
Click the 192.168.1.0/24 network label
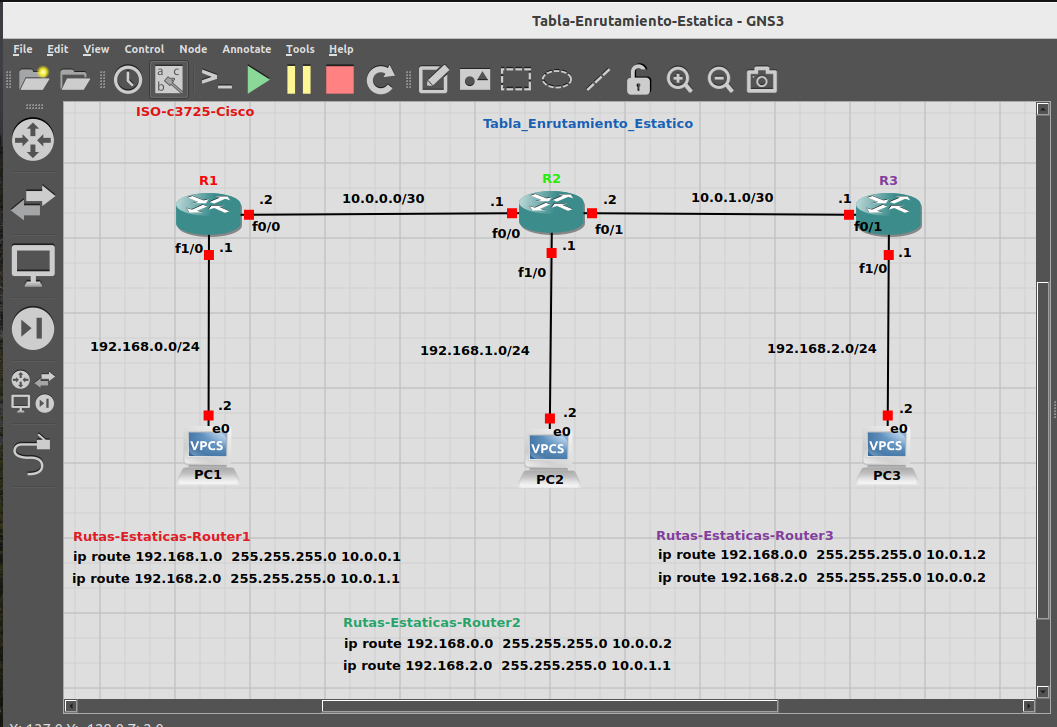pyautogui.click(x=475, y=351)
